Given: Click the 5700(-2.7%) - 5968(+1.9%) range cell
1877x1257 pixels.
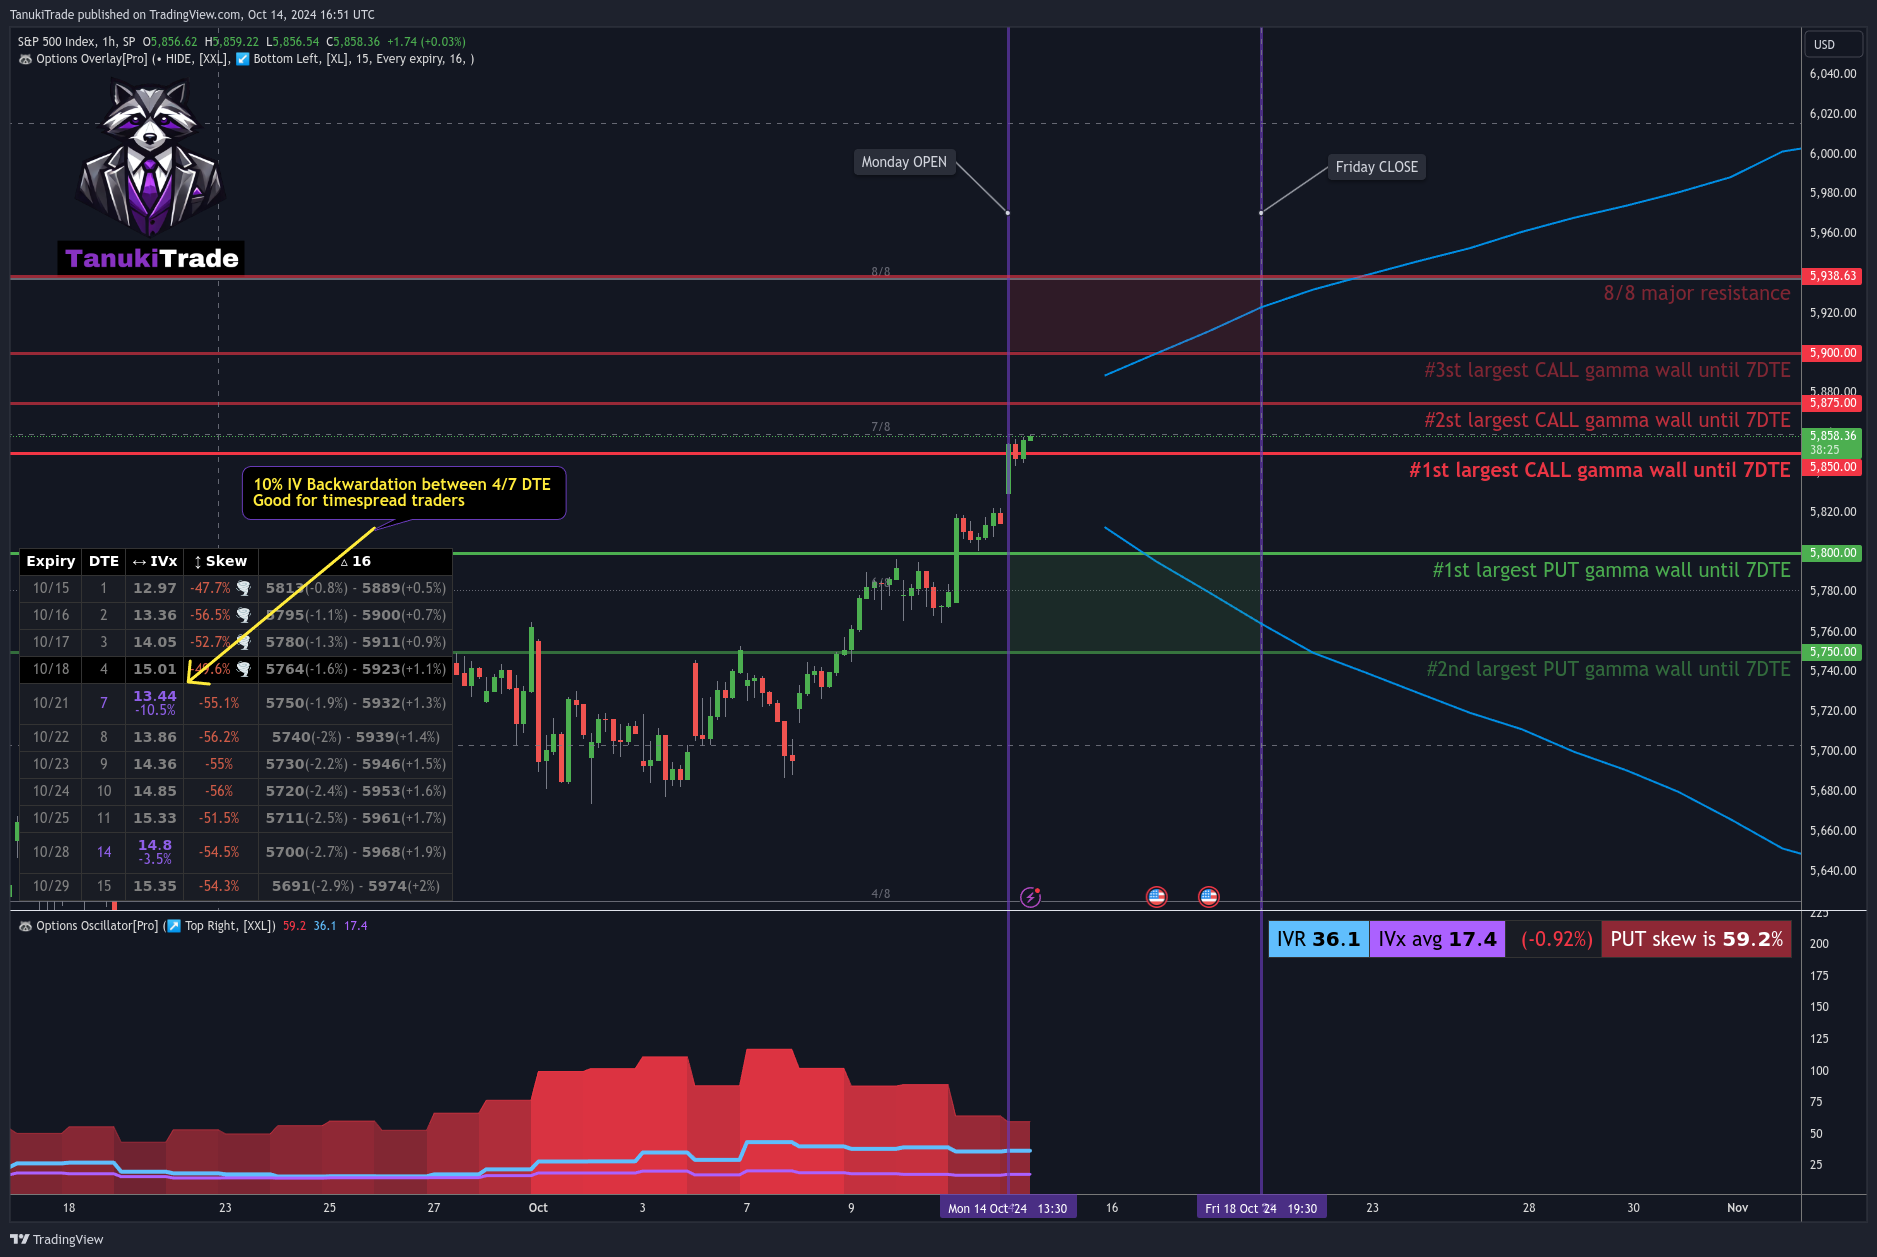Looking at the screenshot, I should [356, 852].
